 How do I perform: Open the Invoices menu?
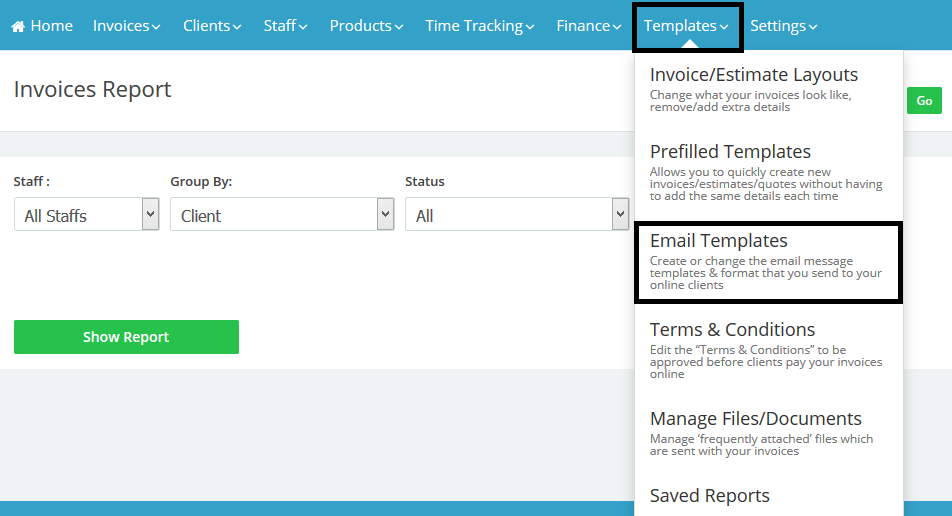[126, 26]
